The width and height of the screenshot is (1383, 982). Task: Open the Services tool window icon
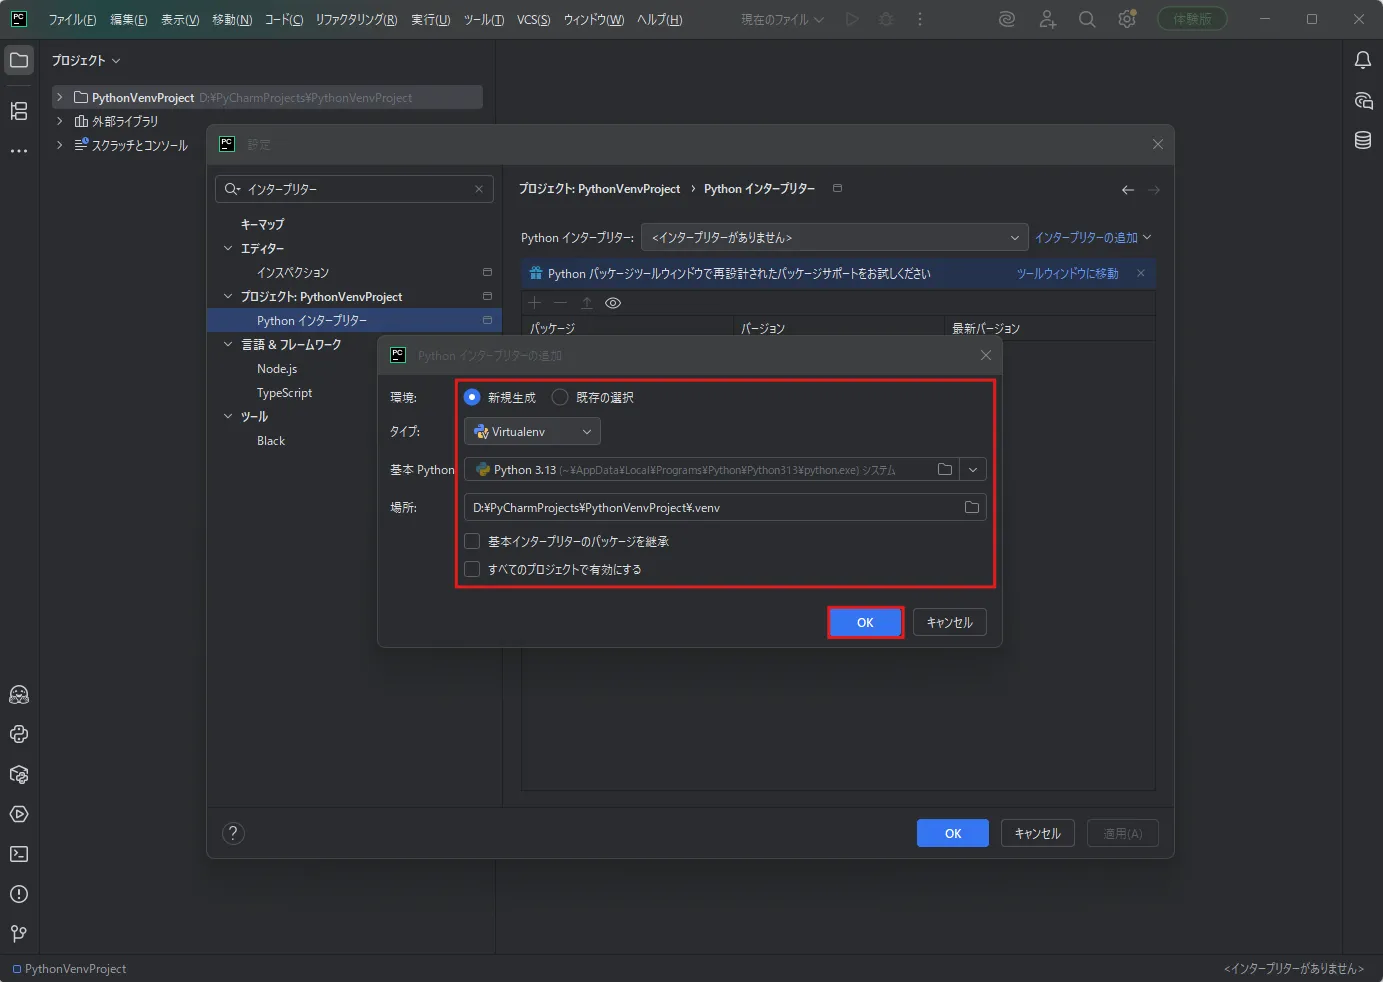pyautogui.click(x=19, y=814)
